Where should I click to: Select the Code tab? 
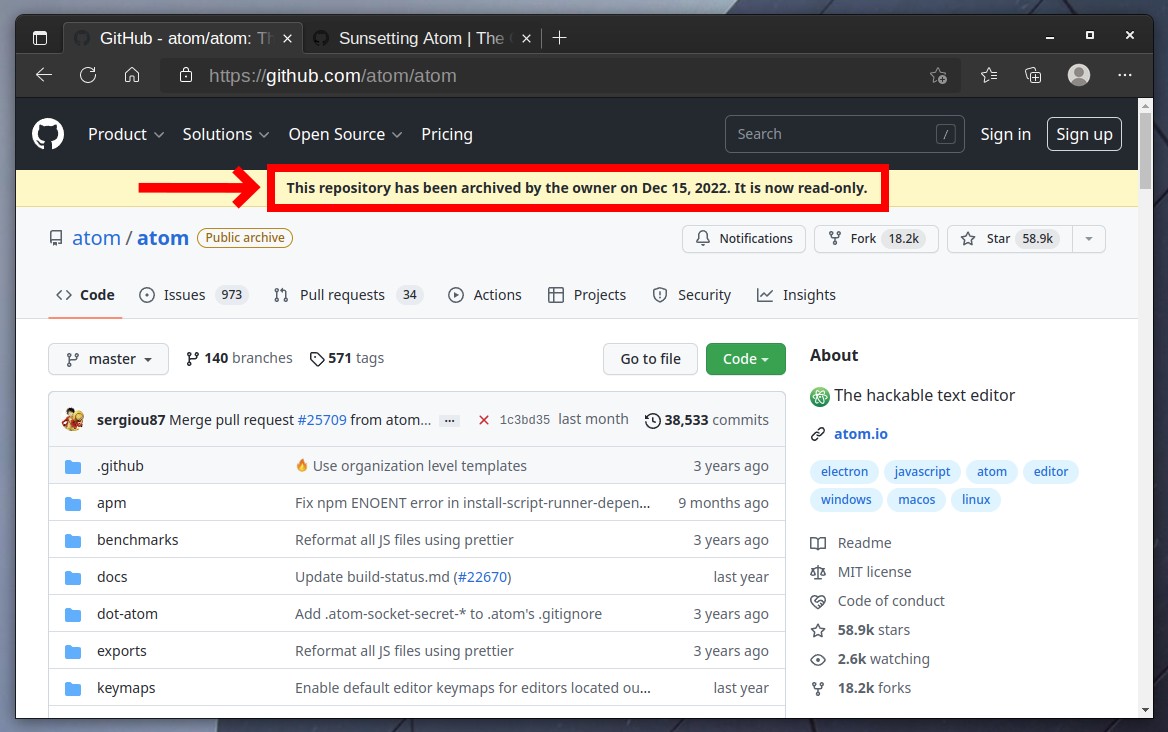[x=85, y=295]
